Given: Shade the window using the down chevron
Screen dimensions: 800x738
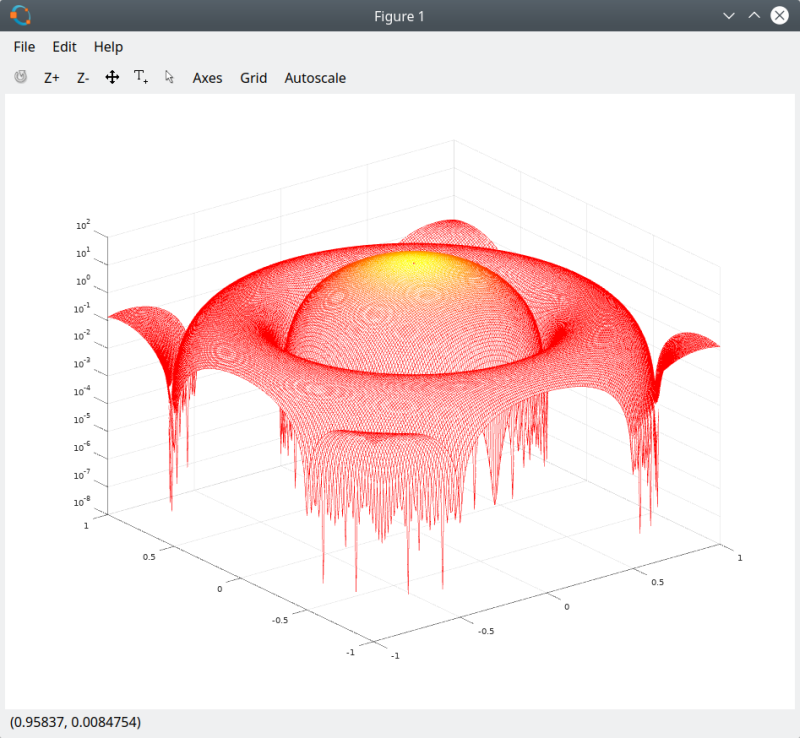Looking at the screenshot, I should pyautogui.click(x=727, y=15).
